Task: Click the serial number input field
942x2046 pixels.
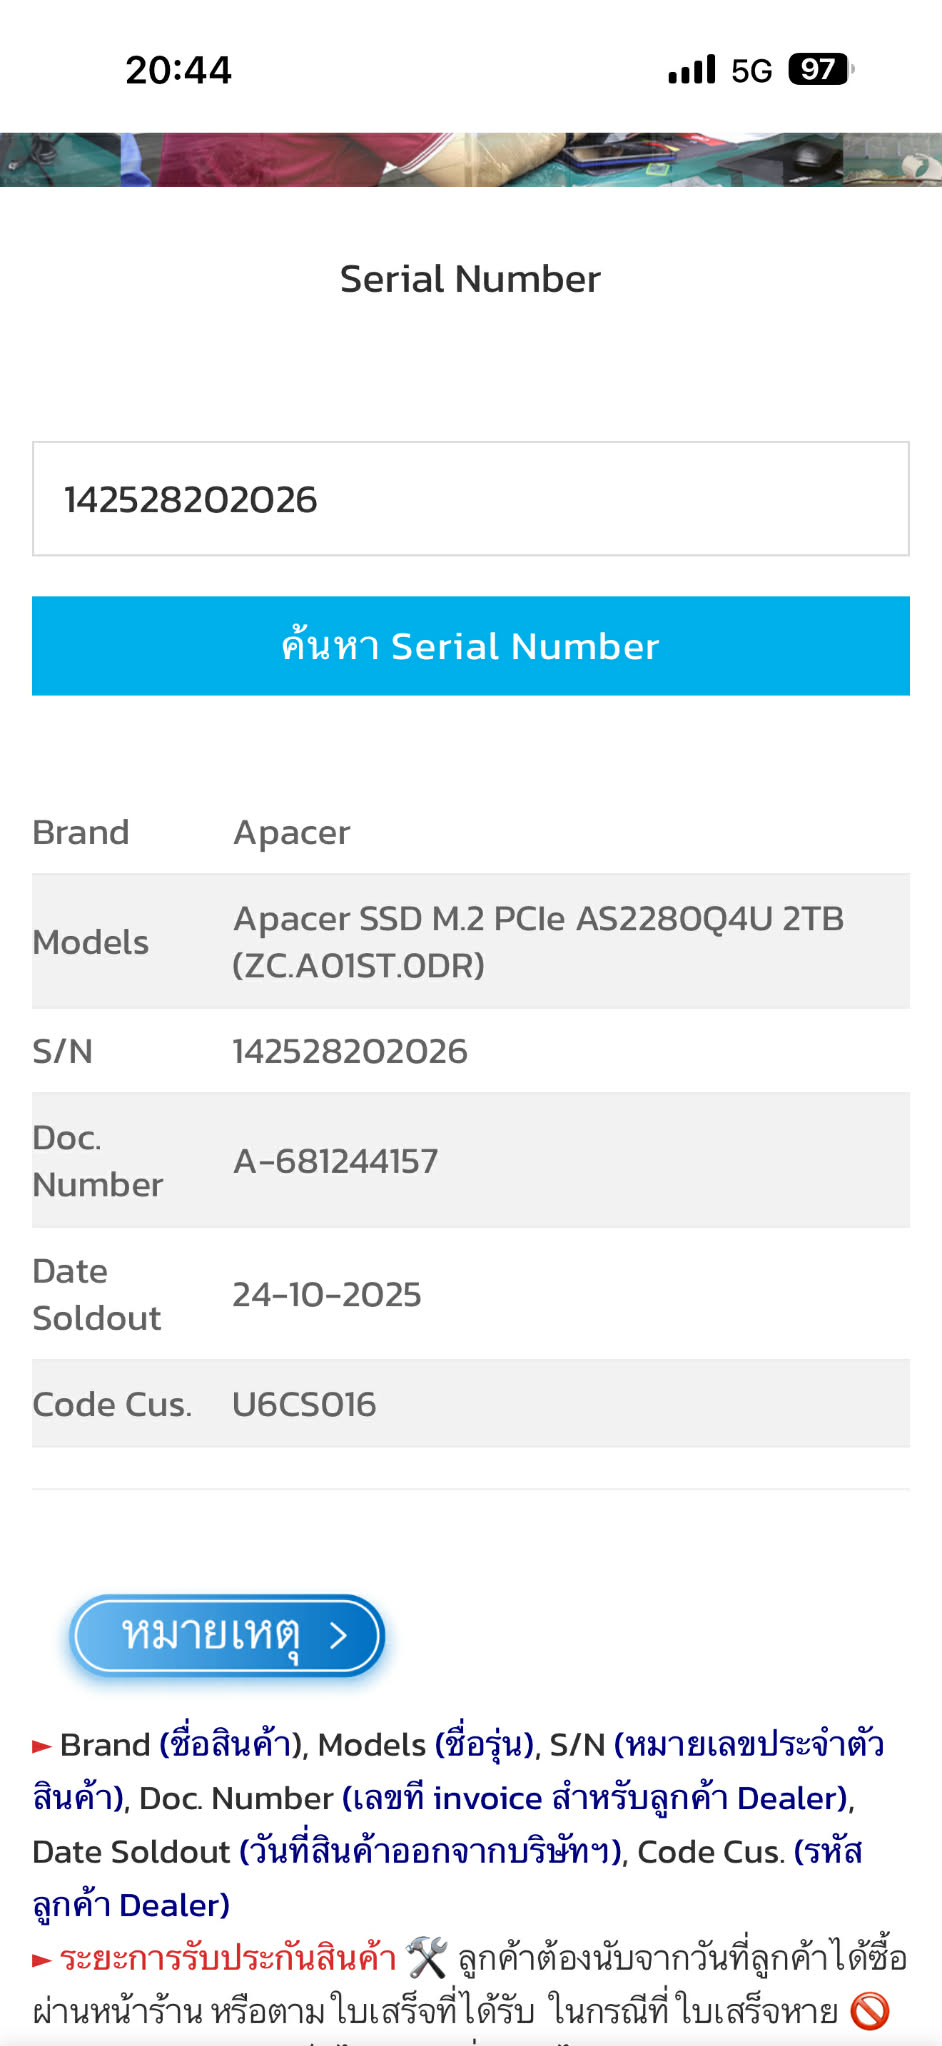Action: [470, 499]
